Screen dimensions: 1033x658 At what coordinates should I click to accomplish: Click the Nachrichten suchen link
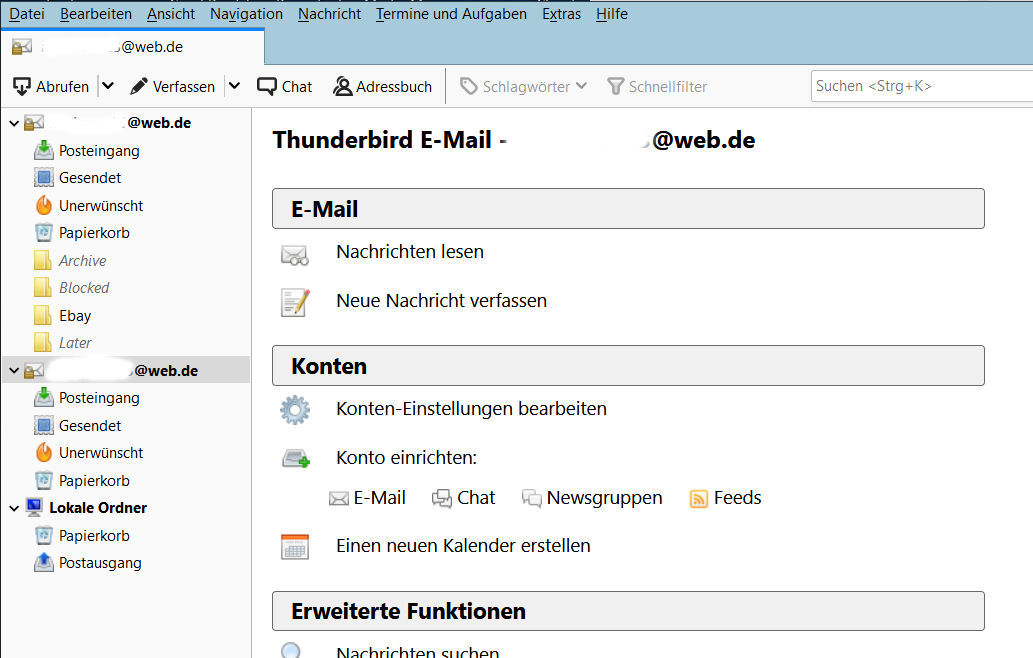click(418, 651)
